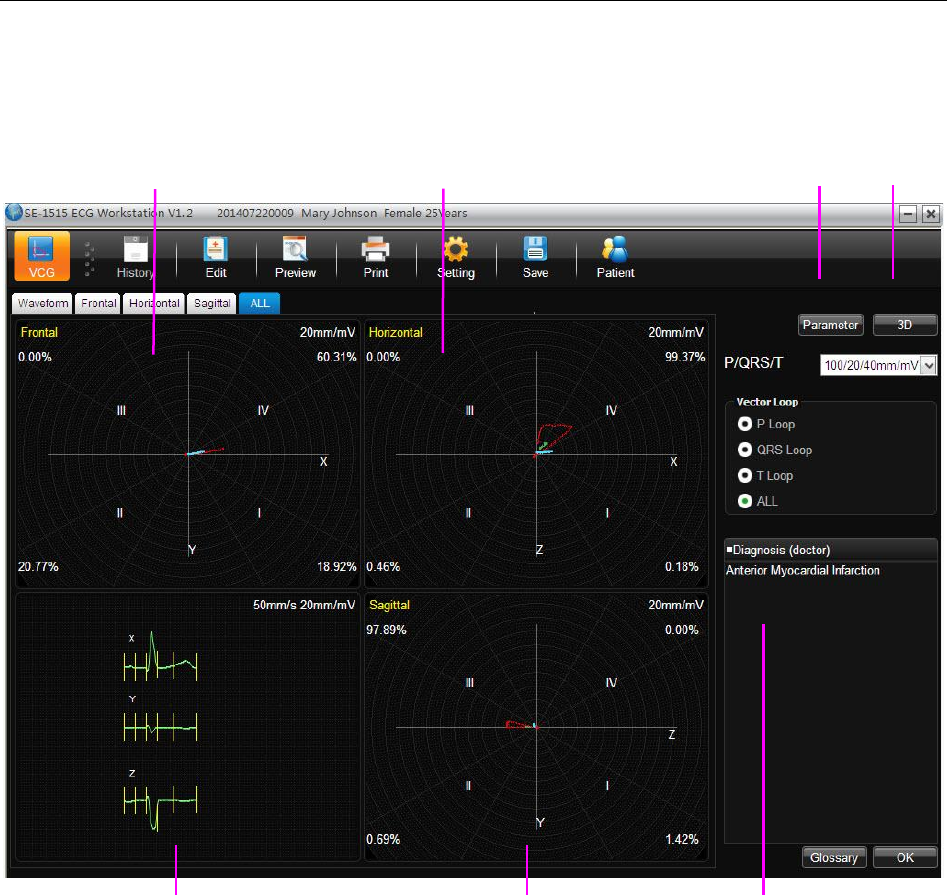The height and width of the screenshot is (895, 947).
Task: Open the Patient icon
Action: click(615, 257)
